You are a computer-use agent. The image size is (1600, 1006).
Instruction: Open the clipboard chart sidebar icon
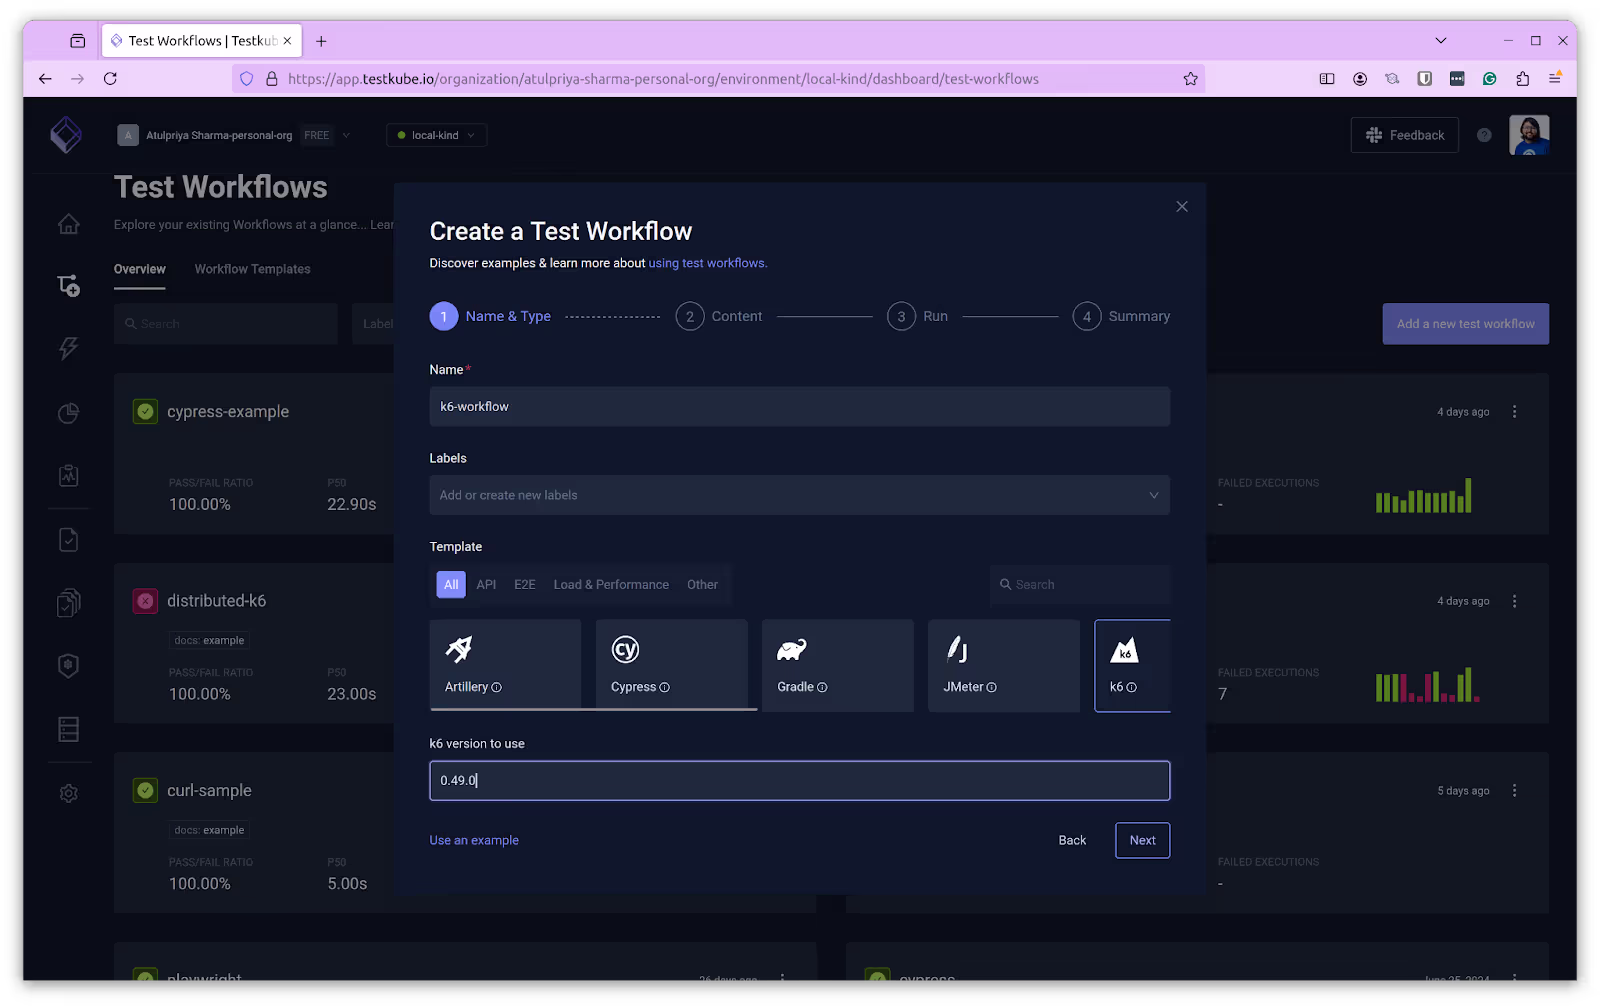pos(68,476)
